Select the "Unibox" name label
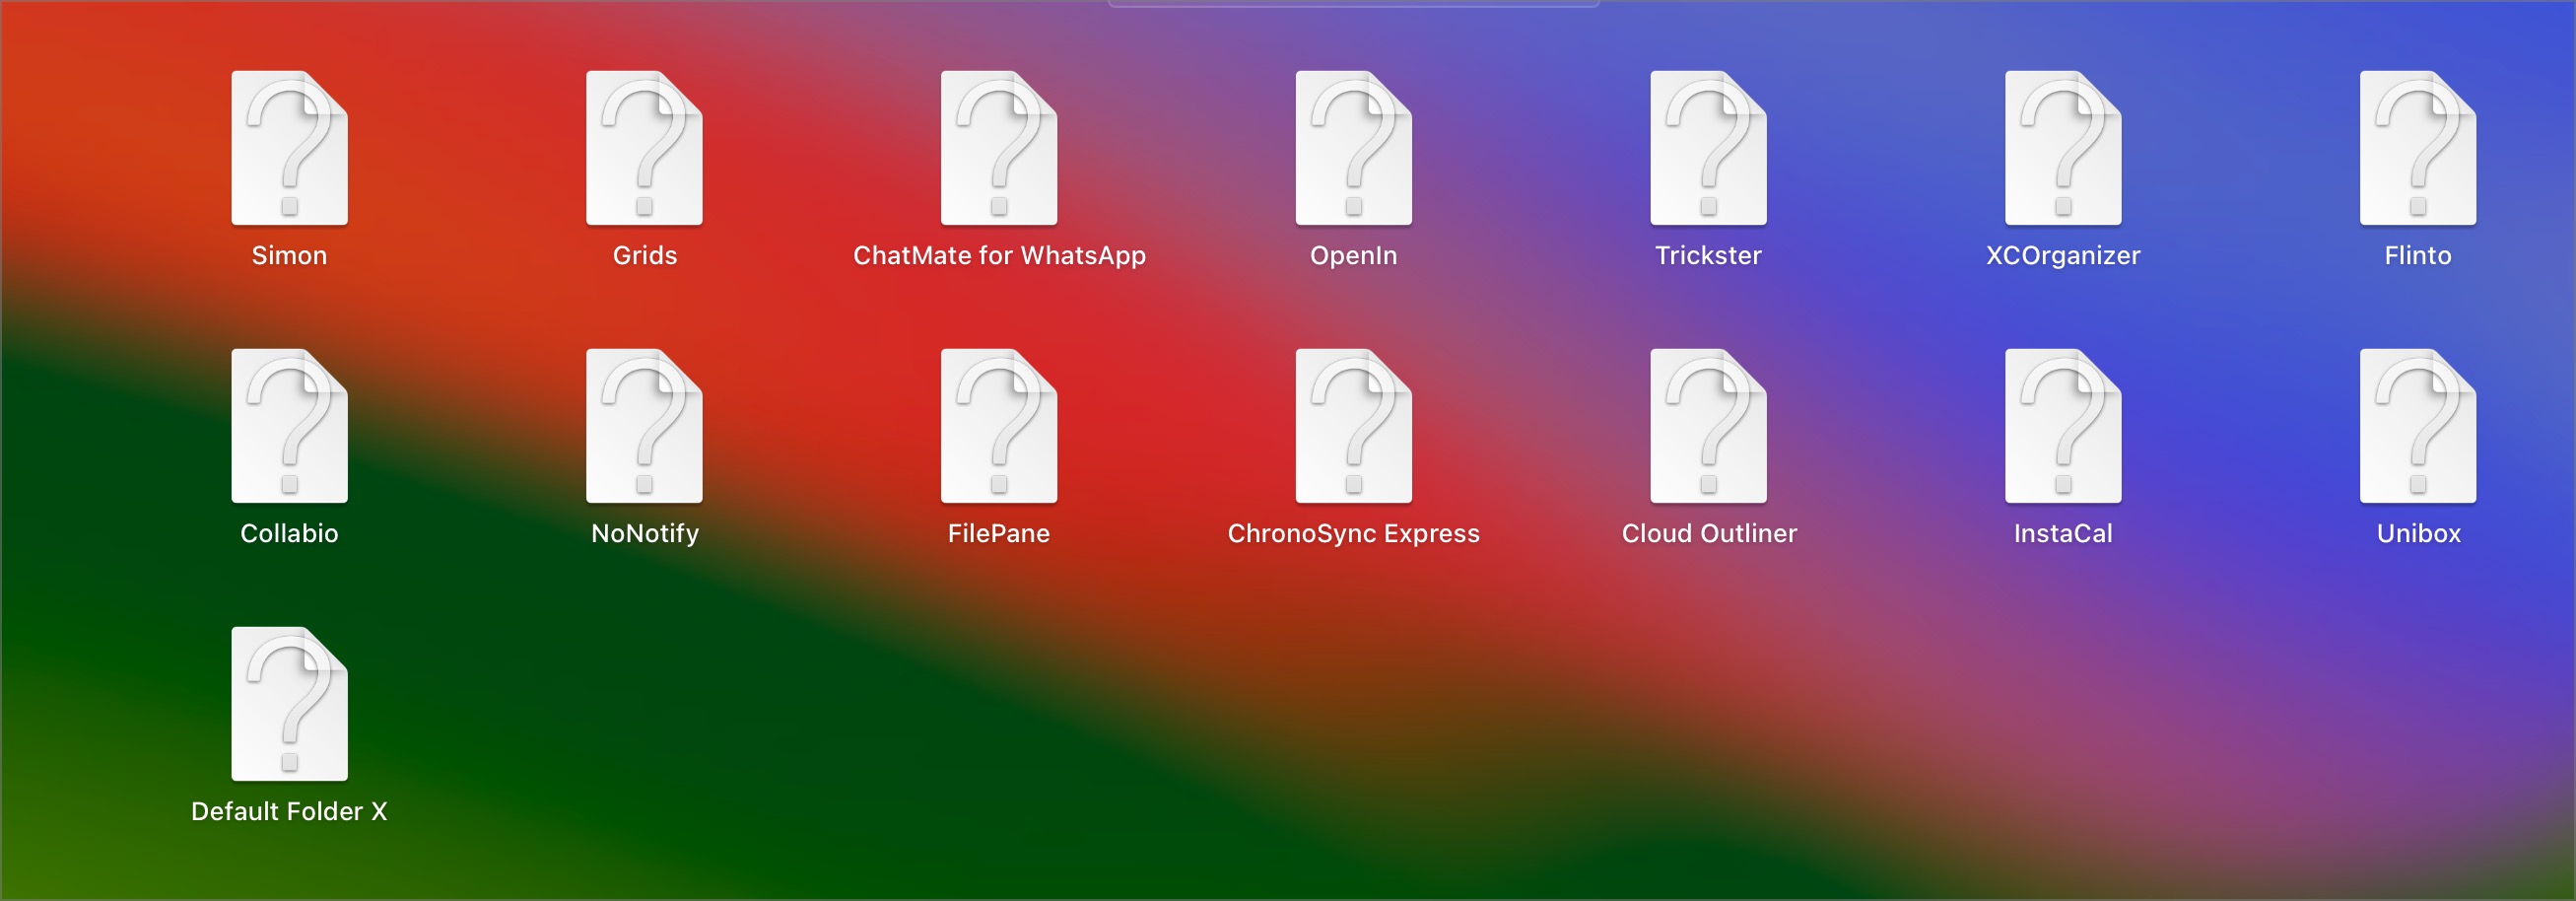The width and height of the screenshot is (2576, 901). pos(2418,534)
